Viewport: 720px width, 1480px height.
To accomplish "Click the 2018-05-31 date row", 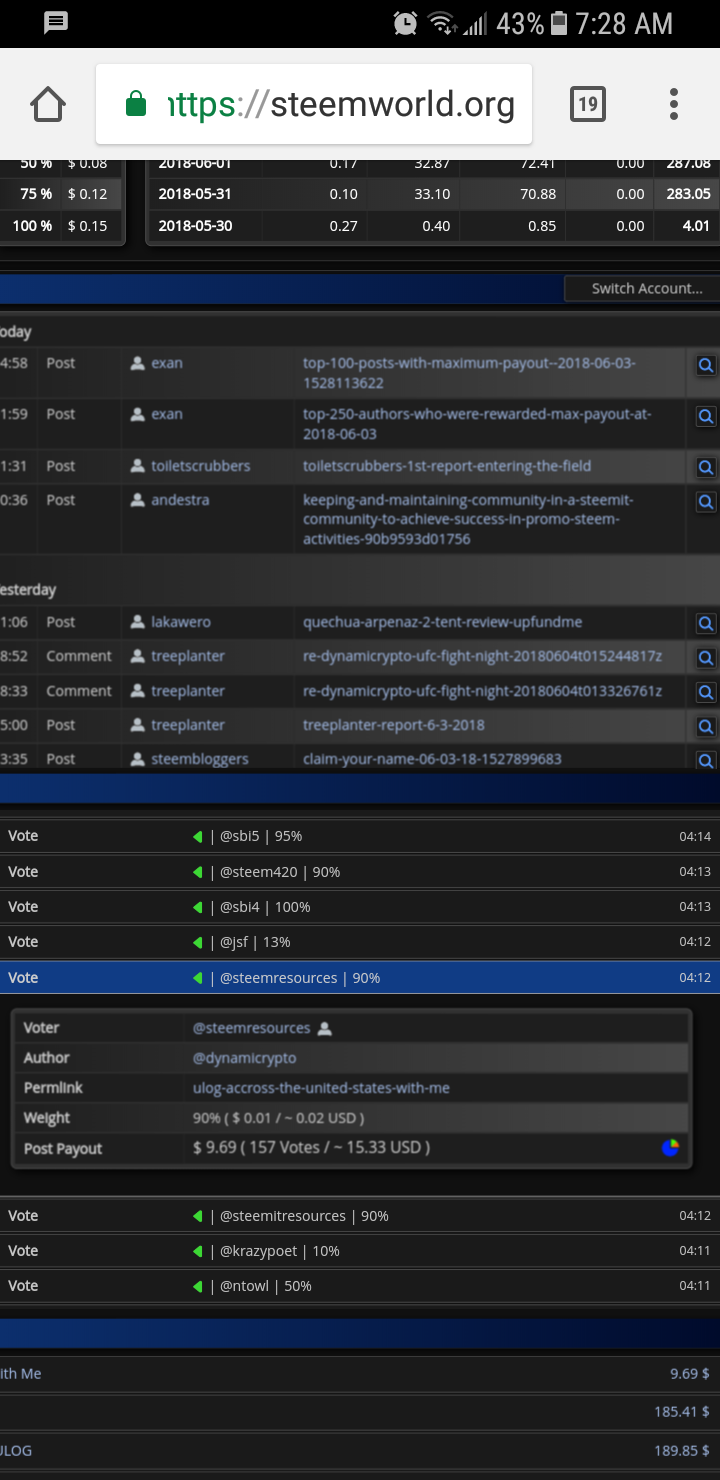I will tap(434, 194).
